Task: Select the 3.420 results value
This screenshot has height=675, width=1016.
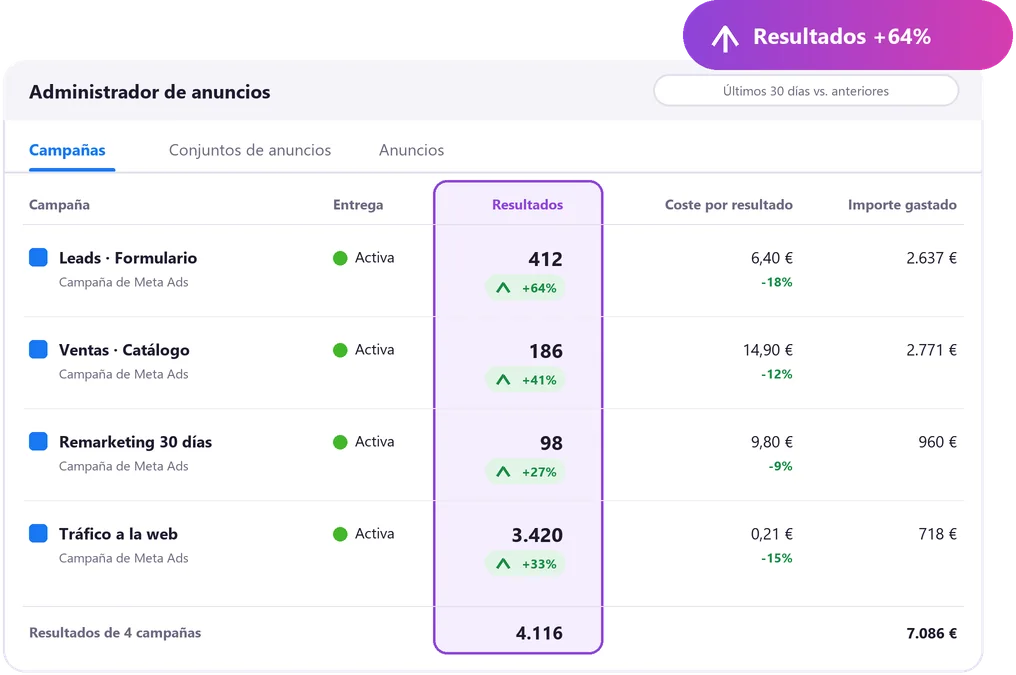Action: pos(537,535)
